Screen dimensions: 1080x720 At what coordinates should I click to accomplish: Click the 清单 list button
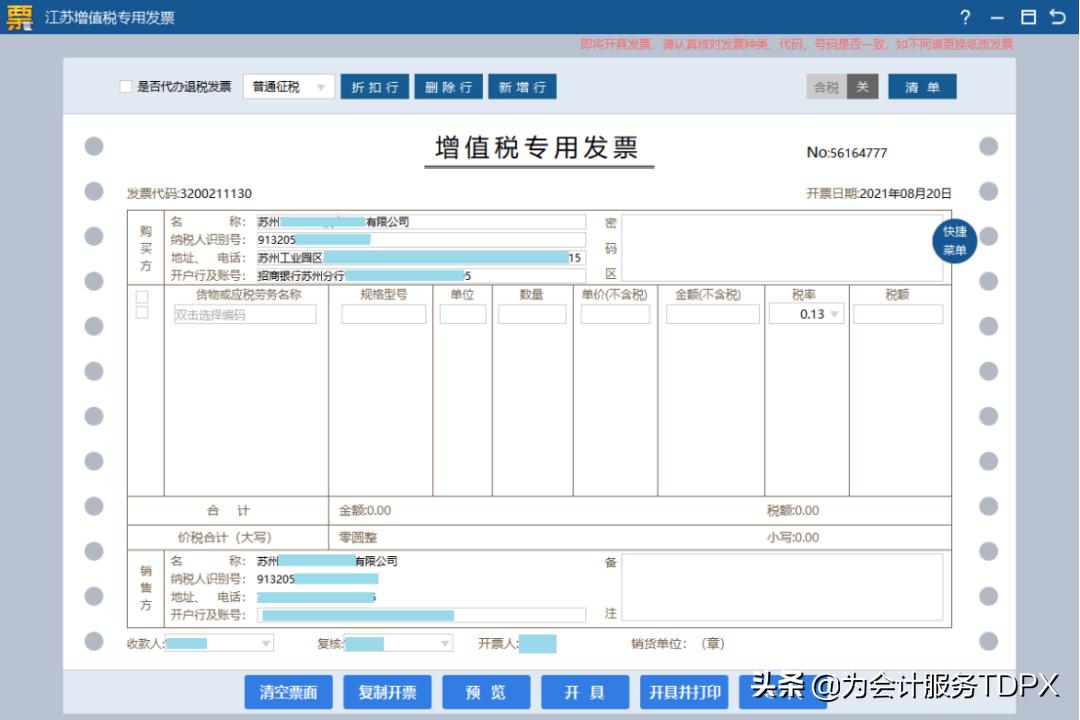point(921,88)
